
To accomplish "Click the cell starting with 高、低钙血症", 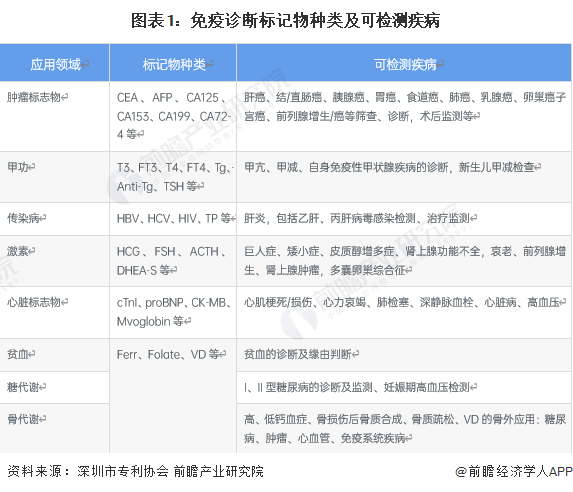I will [x=404, y=428].
